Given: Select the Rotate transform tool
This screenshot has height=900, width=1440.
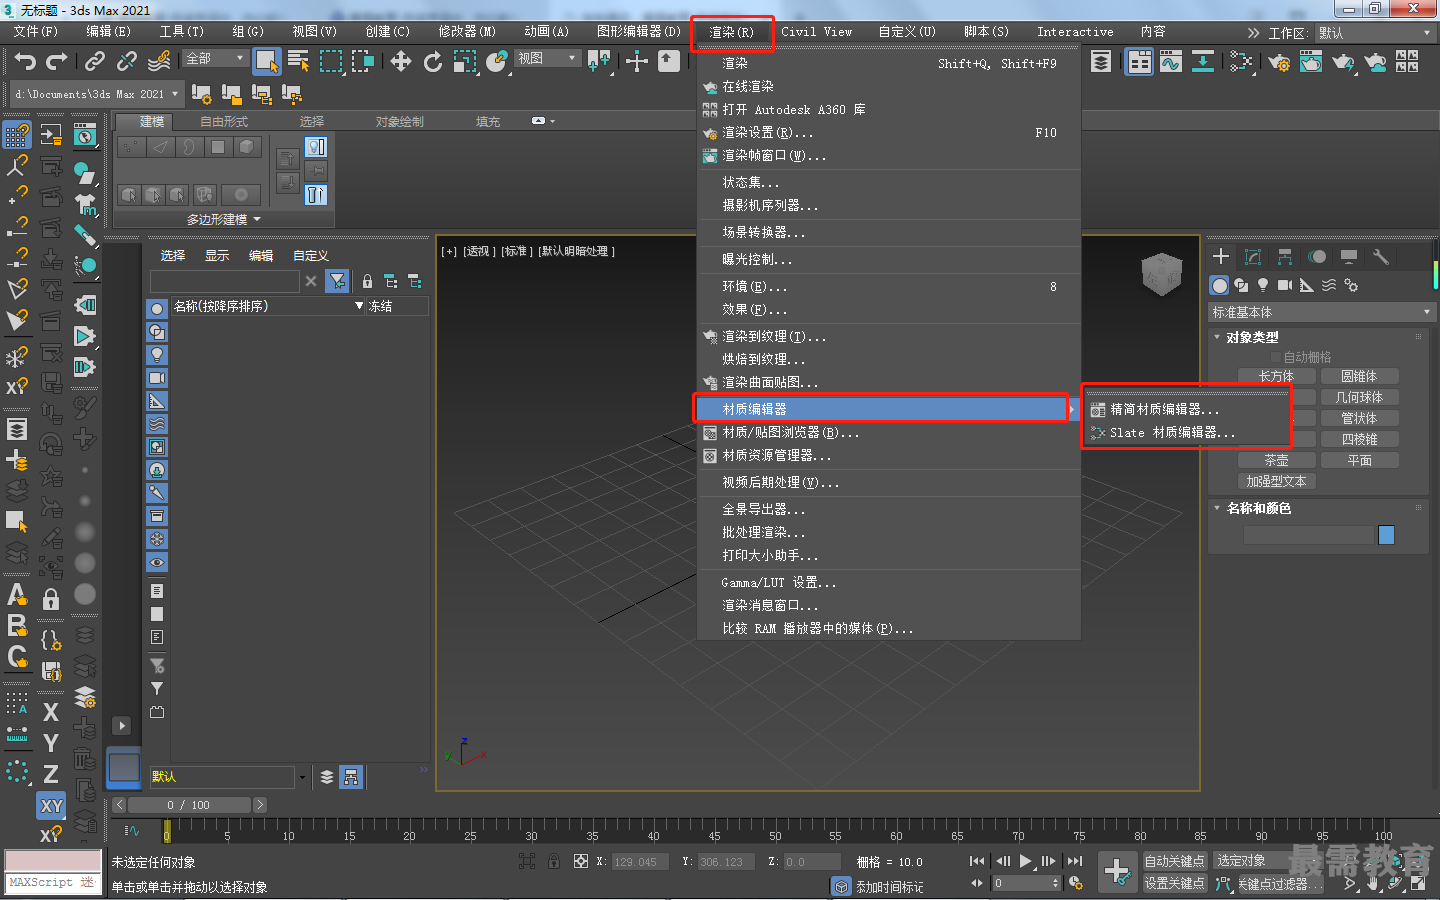Looking at the screenshot, I should (x=432, y=62).
